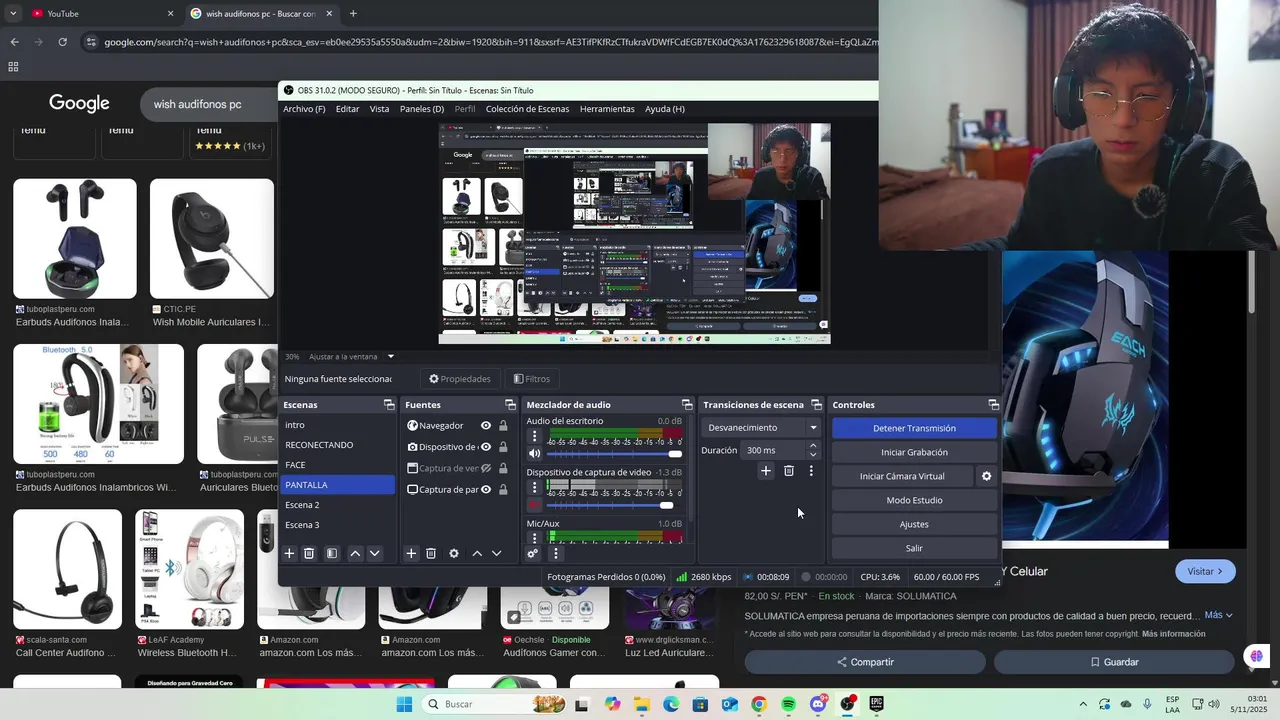Viewport: 1280px width, 720px height.
Task: Open Colección de Escenas menu
Action: 527,109
